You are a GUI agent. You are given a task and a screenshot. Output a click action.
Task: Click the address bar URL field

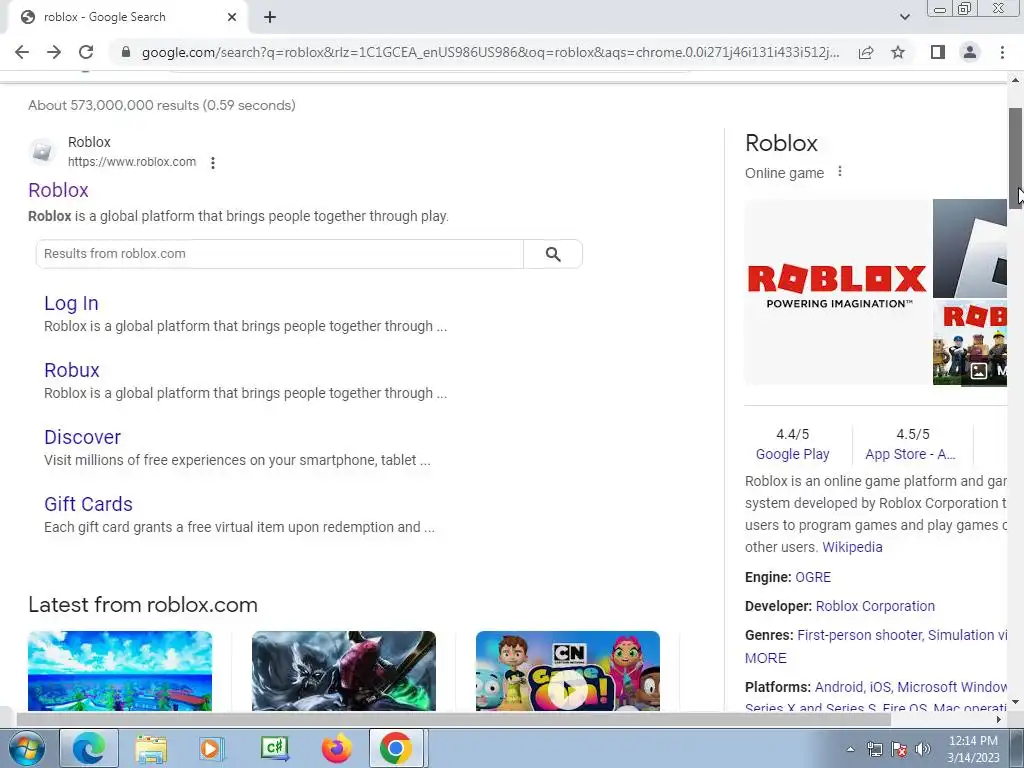(x=490, y=52)
